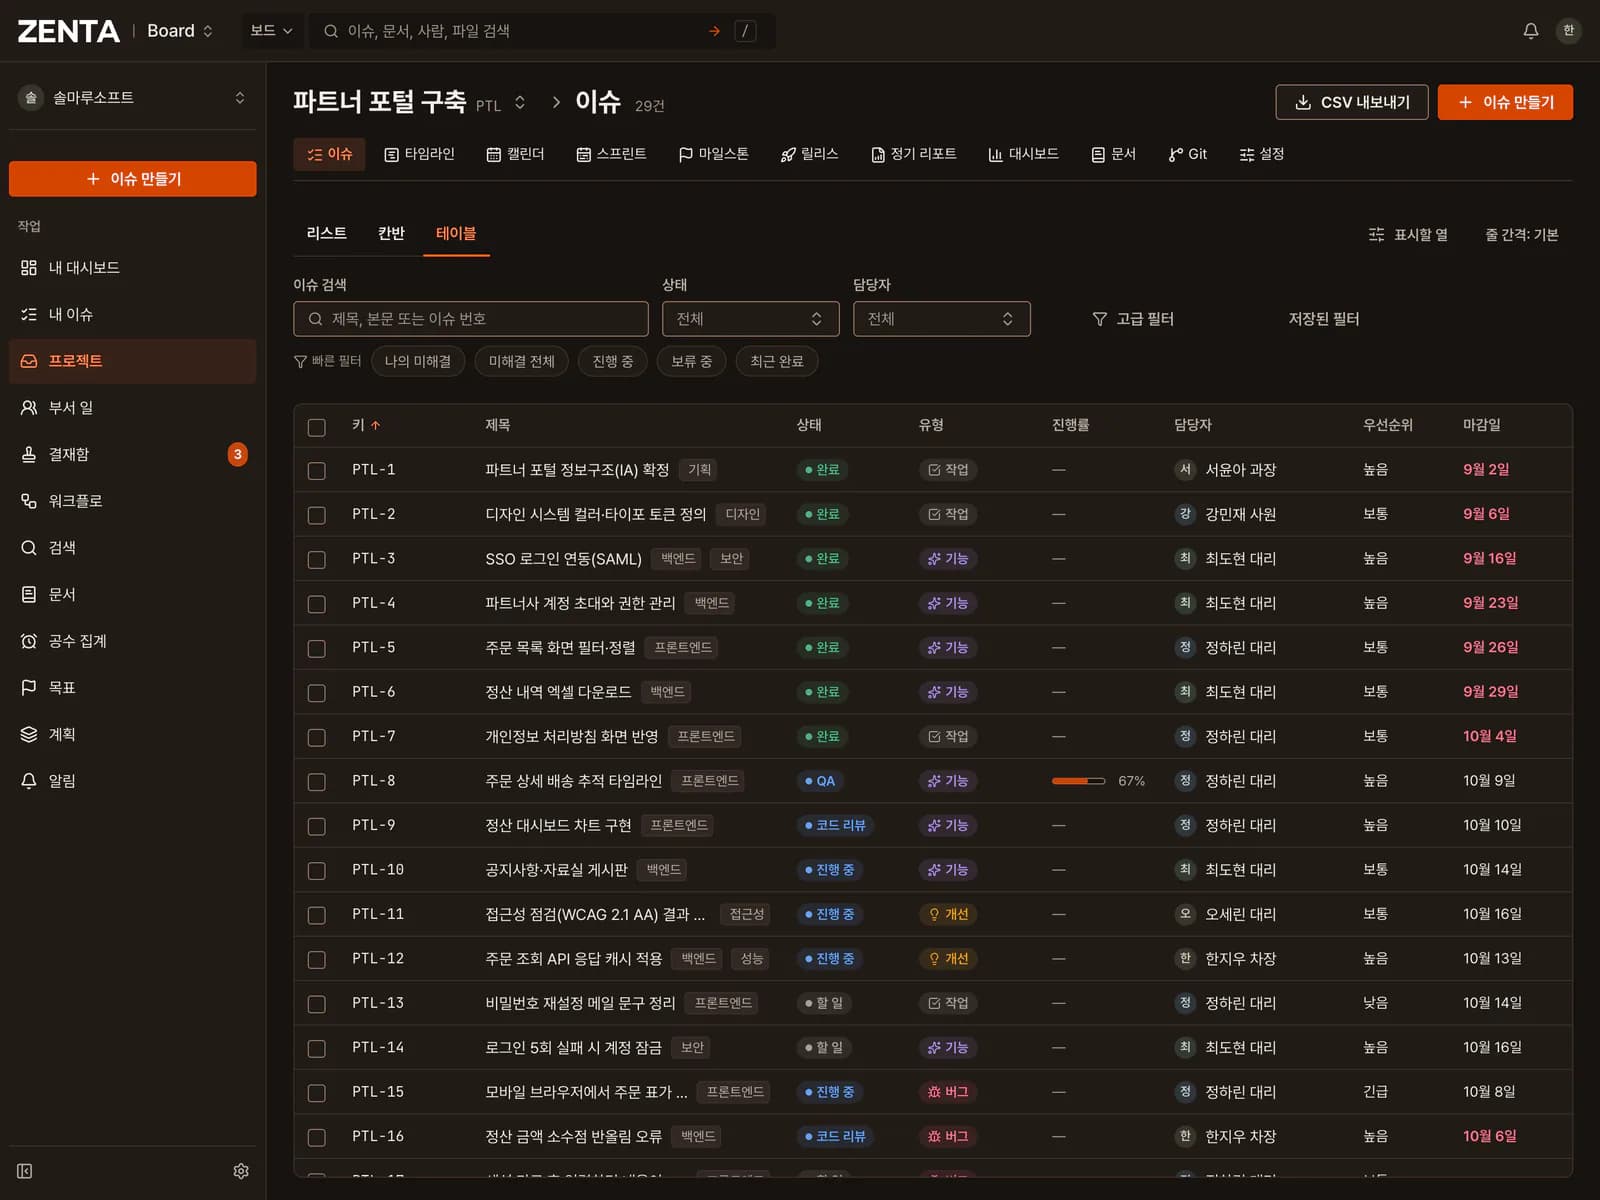
Task: Open user avatar 한 menu
Action: 1568,31
